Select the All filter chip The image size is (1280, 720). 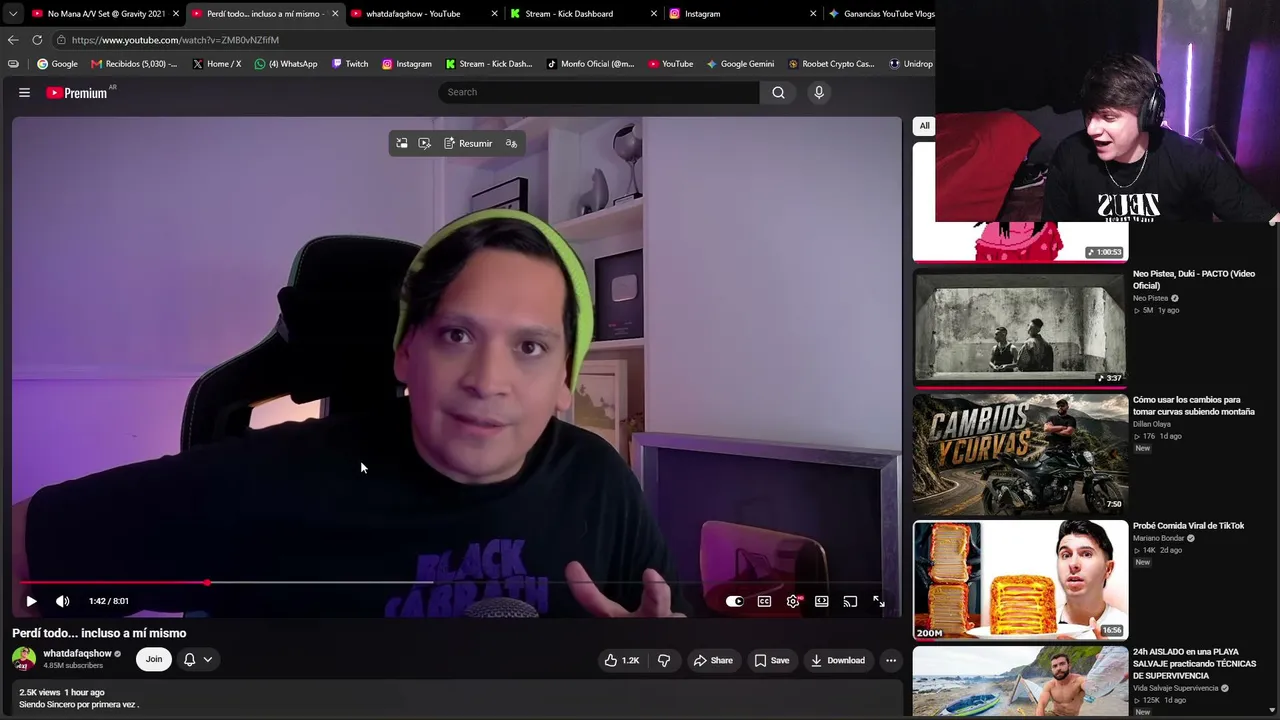pyautogui.click(x=924, y=126)
